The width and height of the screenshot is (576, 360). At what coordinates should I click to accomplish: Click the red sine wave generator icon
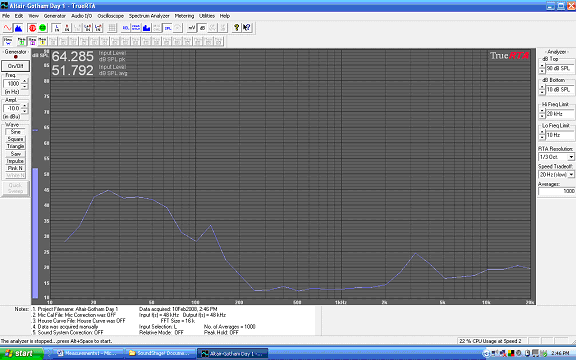[x=8, y=28]
